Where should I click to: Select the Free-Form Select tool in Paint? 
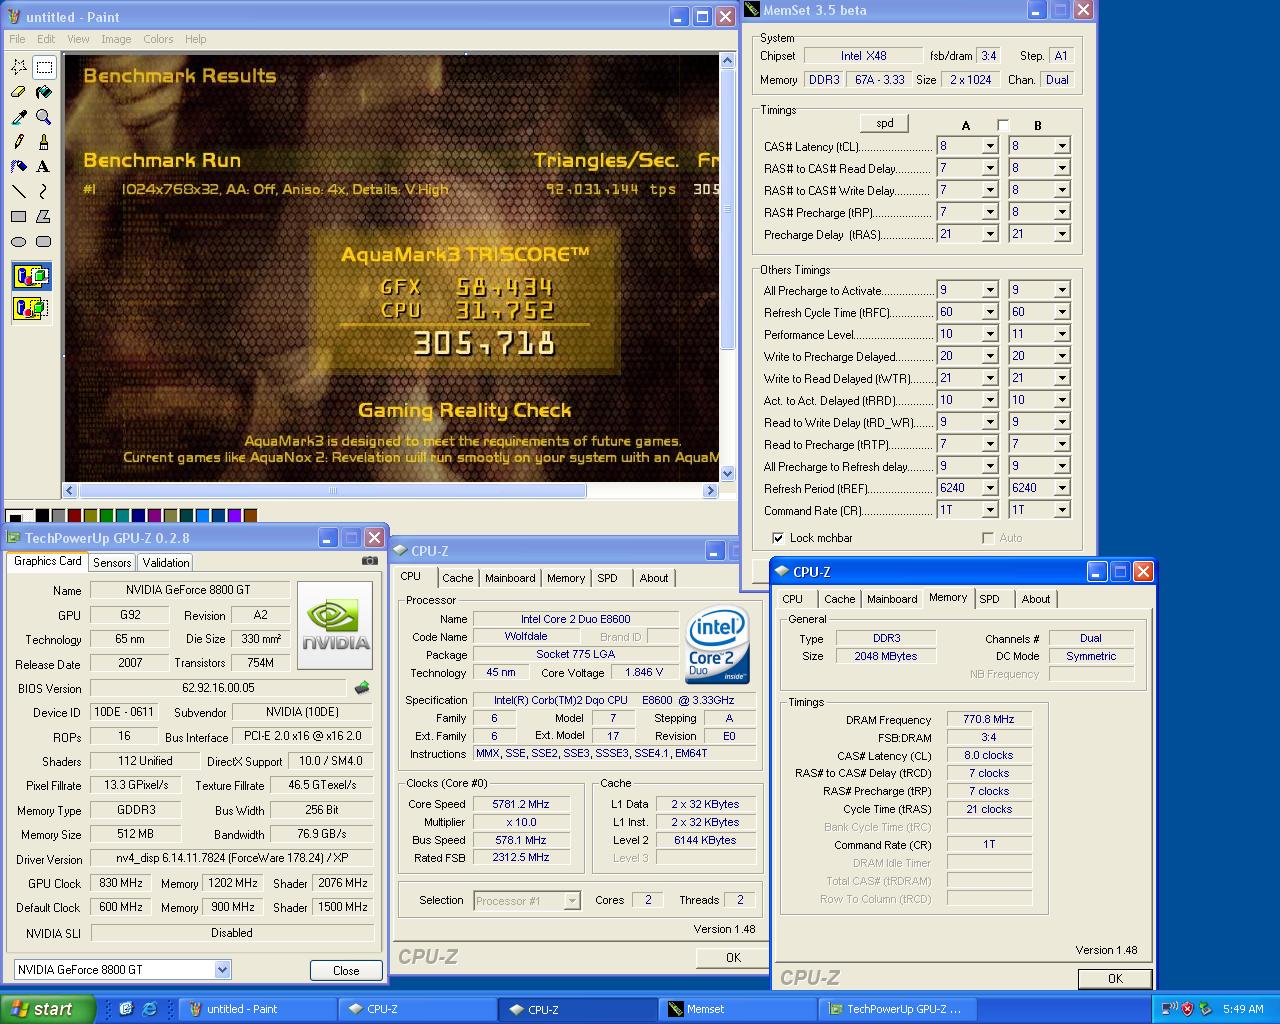tap(18, 67)
